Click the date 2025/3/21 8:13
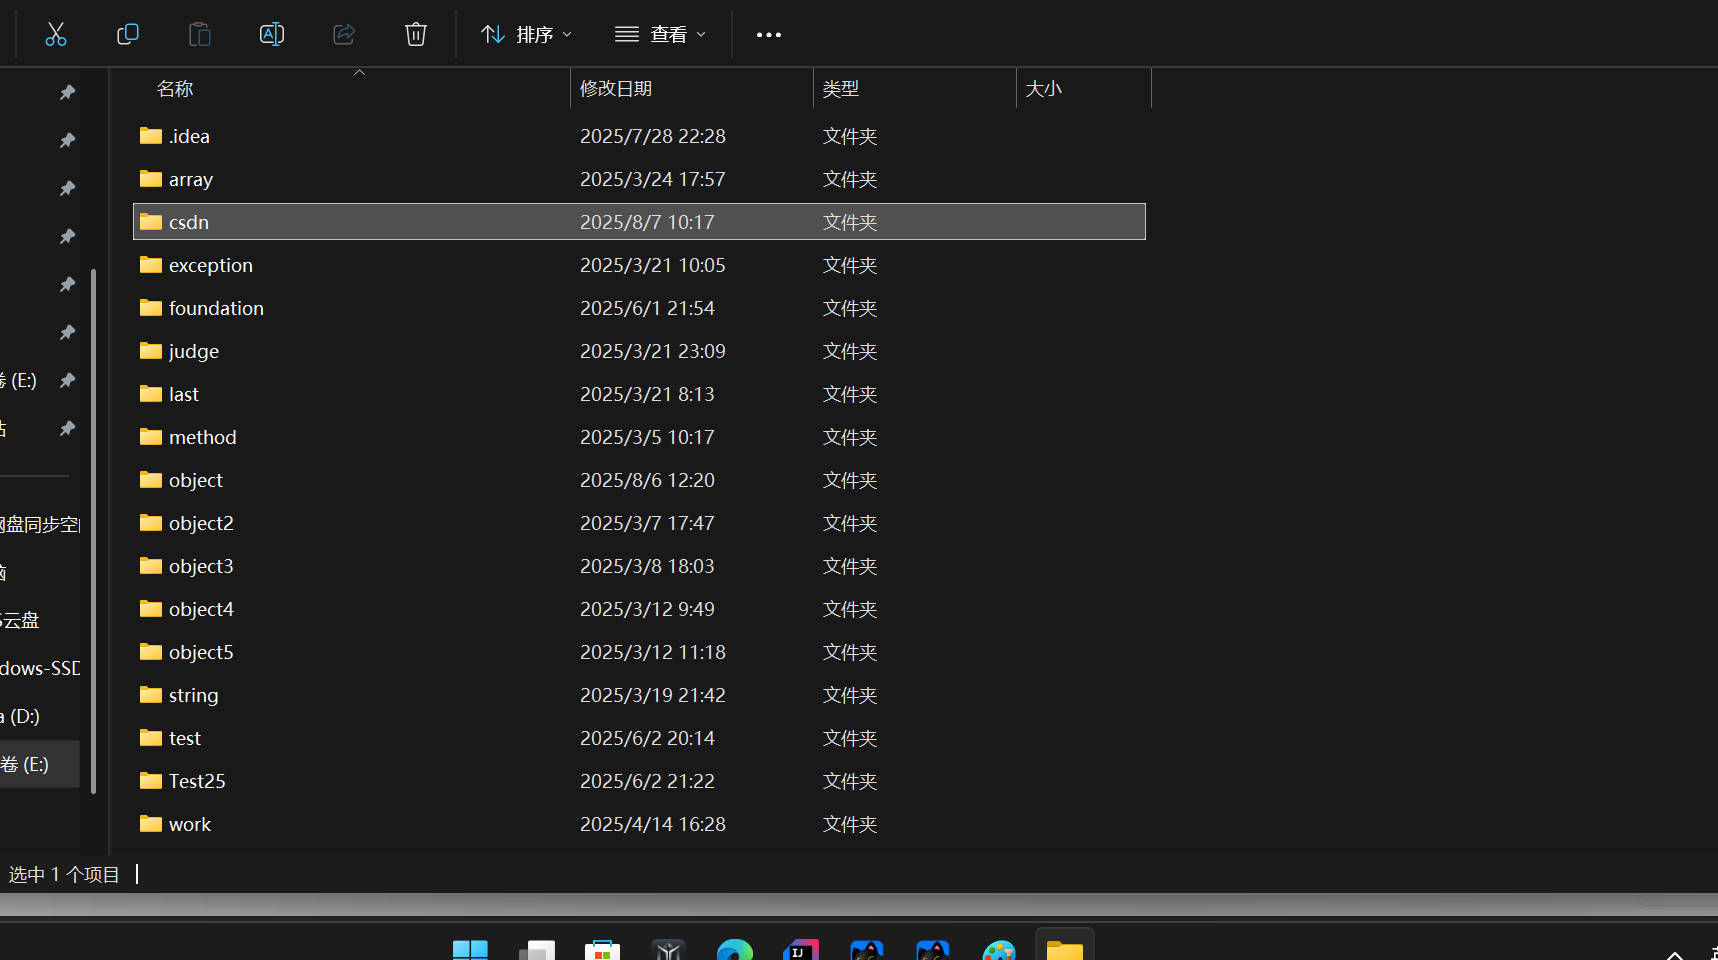Screen dimensions: 1718x960 647,394
